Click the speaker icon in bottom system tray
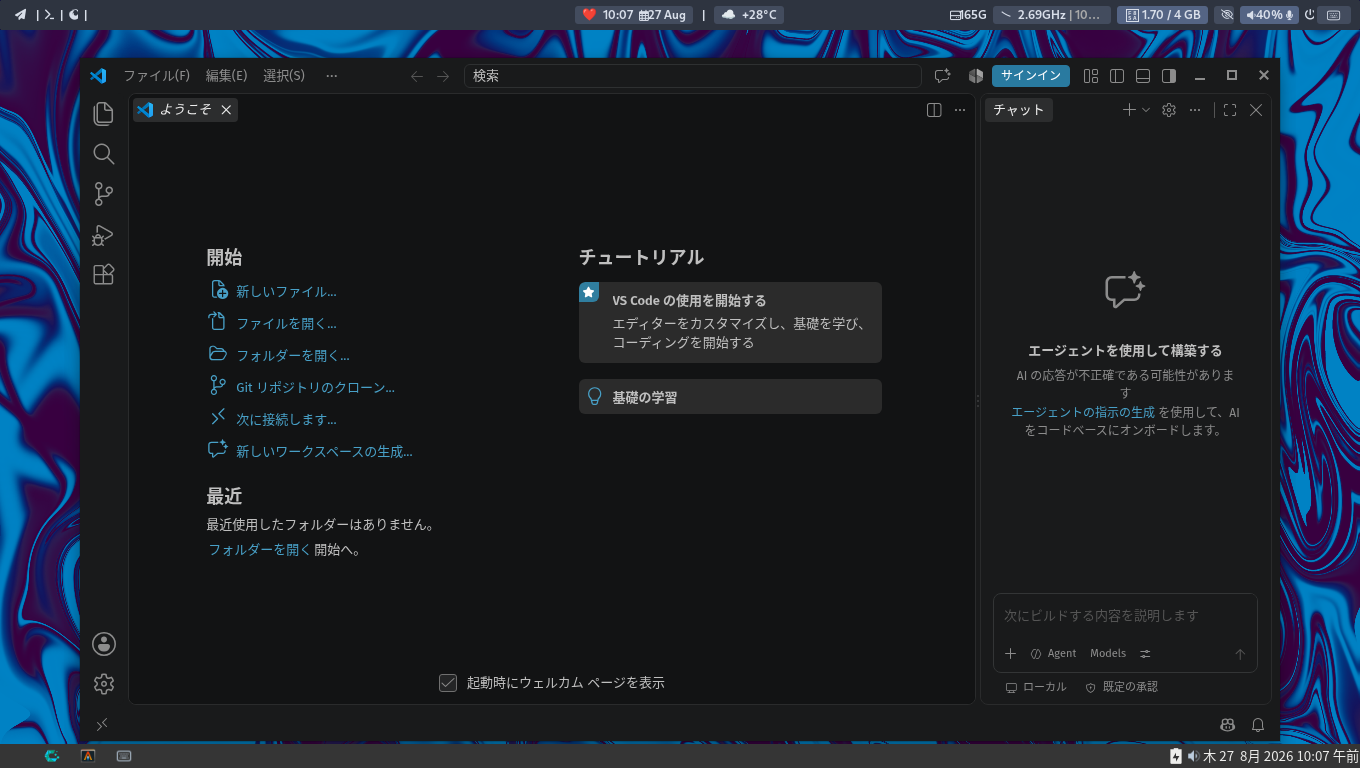 point(1193,756)
